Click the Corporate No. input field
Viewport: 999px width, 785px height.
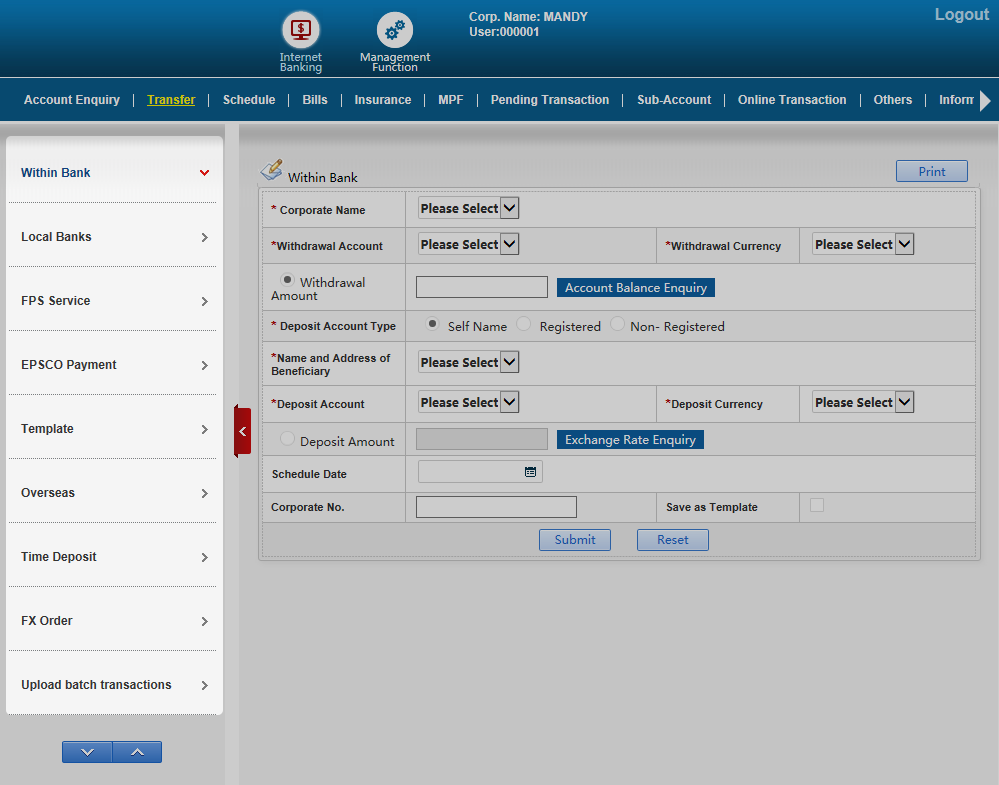tap(496, 507)
